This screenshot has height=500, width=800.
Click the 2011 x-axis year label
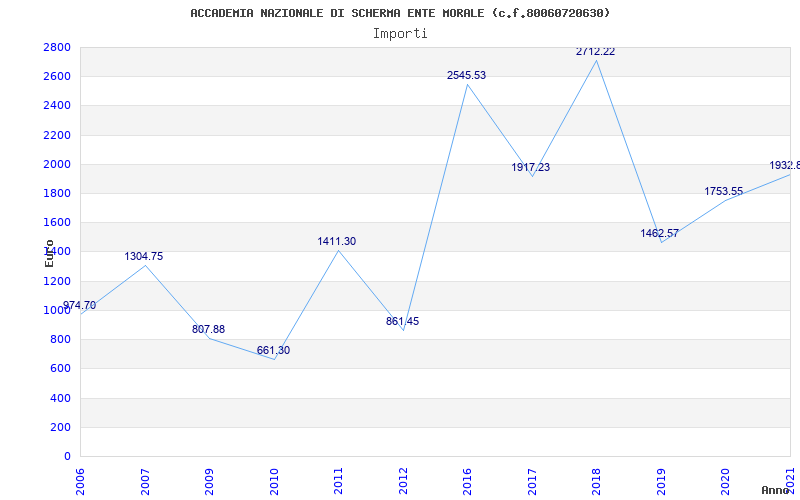pyautogui.click(x=338, y=482)
